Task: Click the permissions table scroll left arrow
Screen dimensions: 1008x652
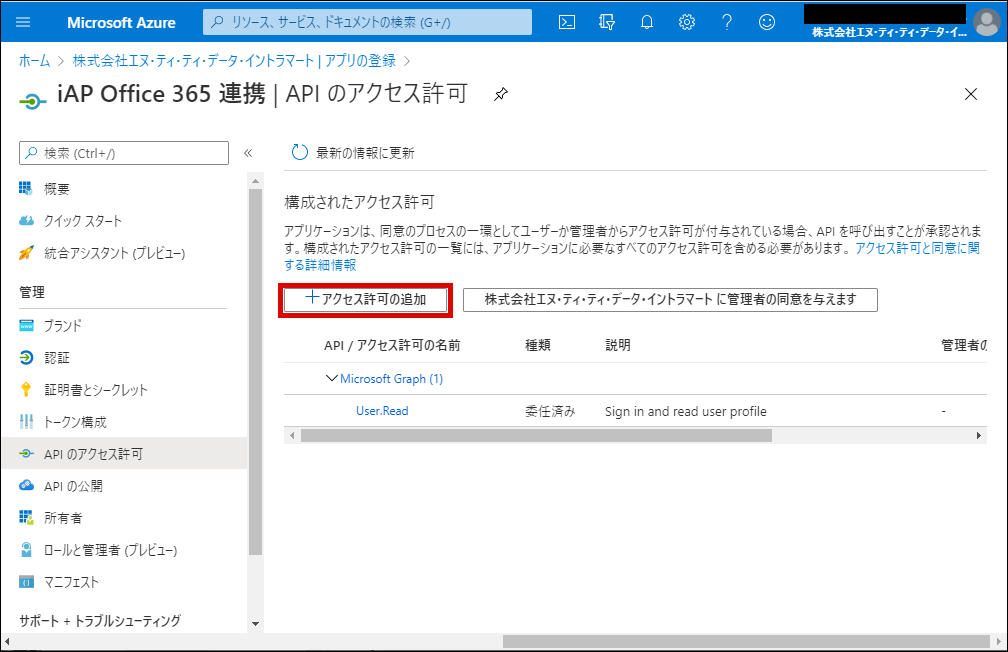Action: (292, 435)
